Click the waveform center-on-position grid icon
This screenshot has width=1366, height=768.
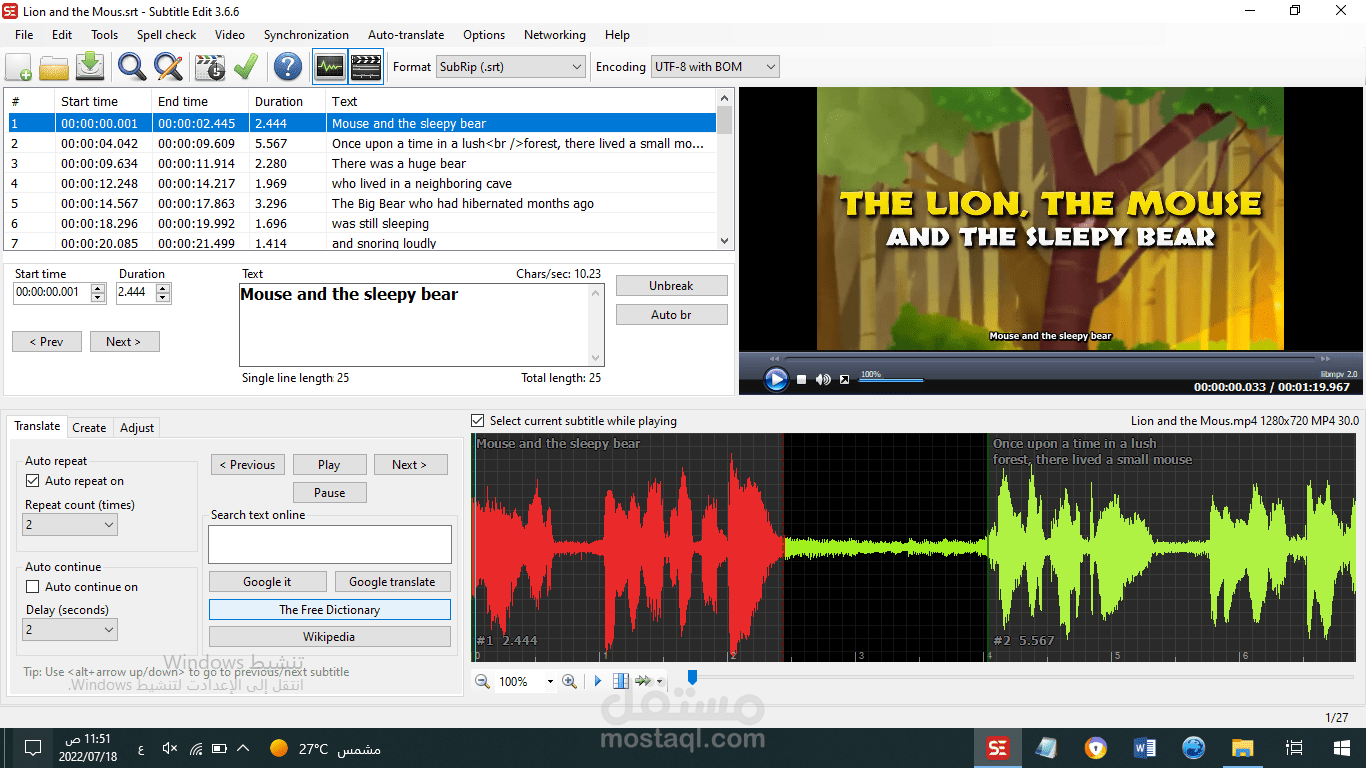point(621,681)
